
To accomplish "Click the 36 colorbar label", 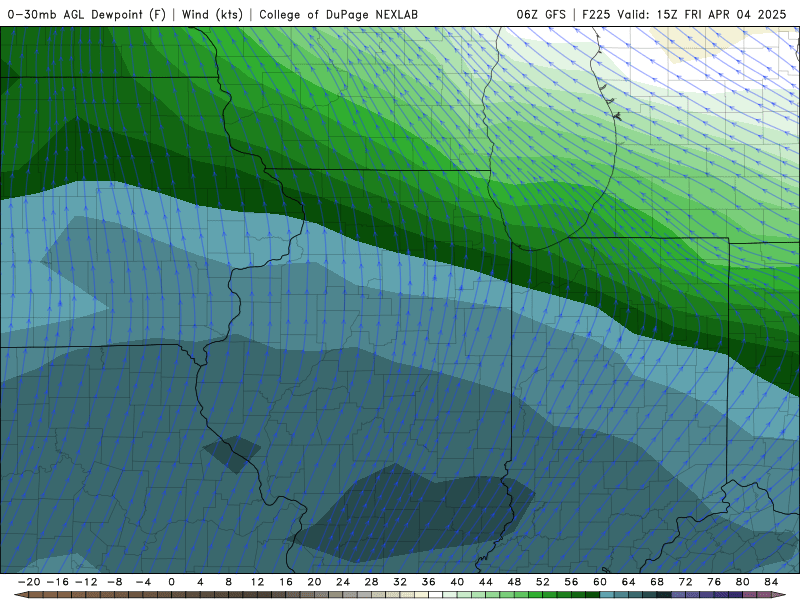I will (x=429, y=582).
